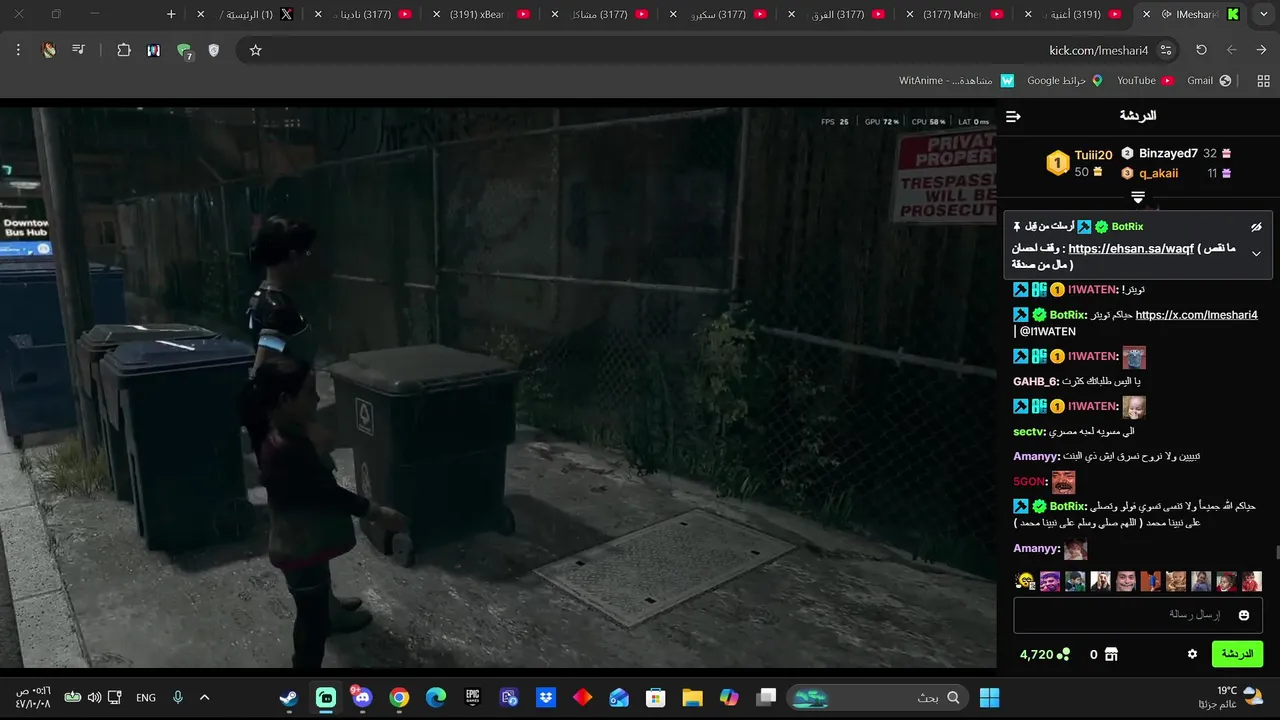Open the ehsan.sa/waqf link in pinned message
The image size is (1280, 720).
tap(1131, 249)
